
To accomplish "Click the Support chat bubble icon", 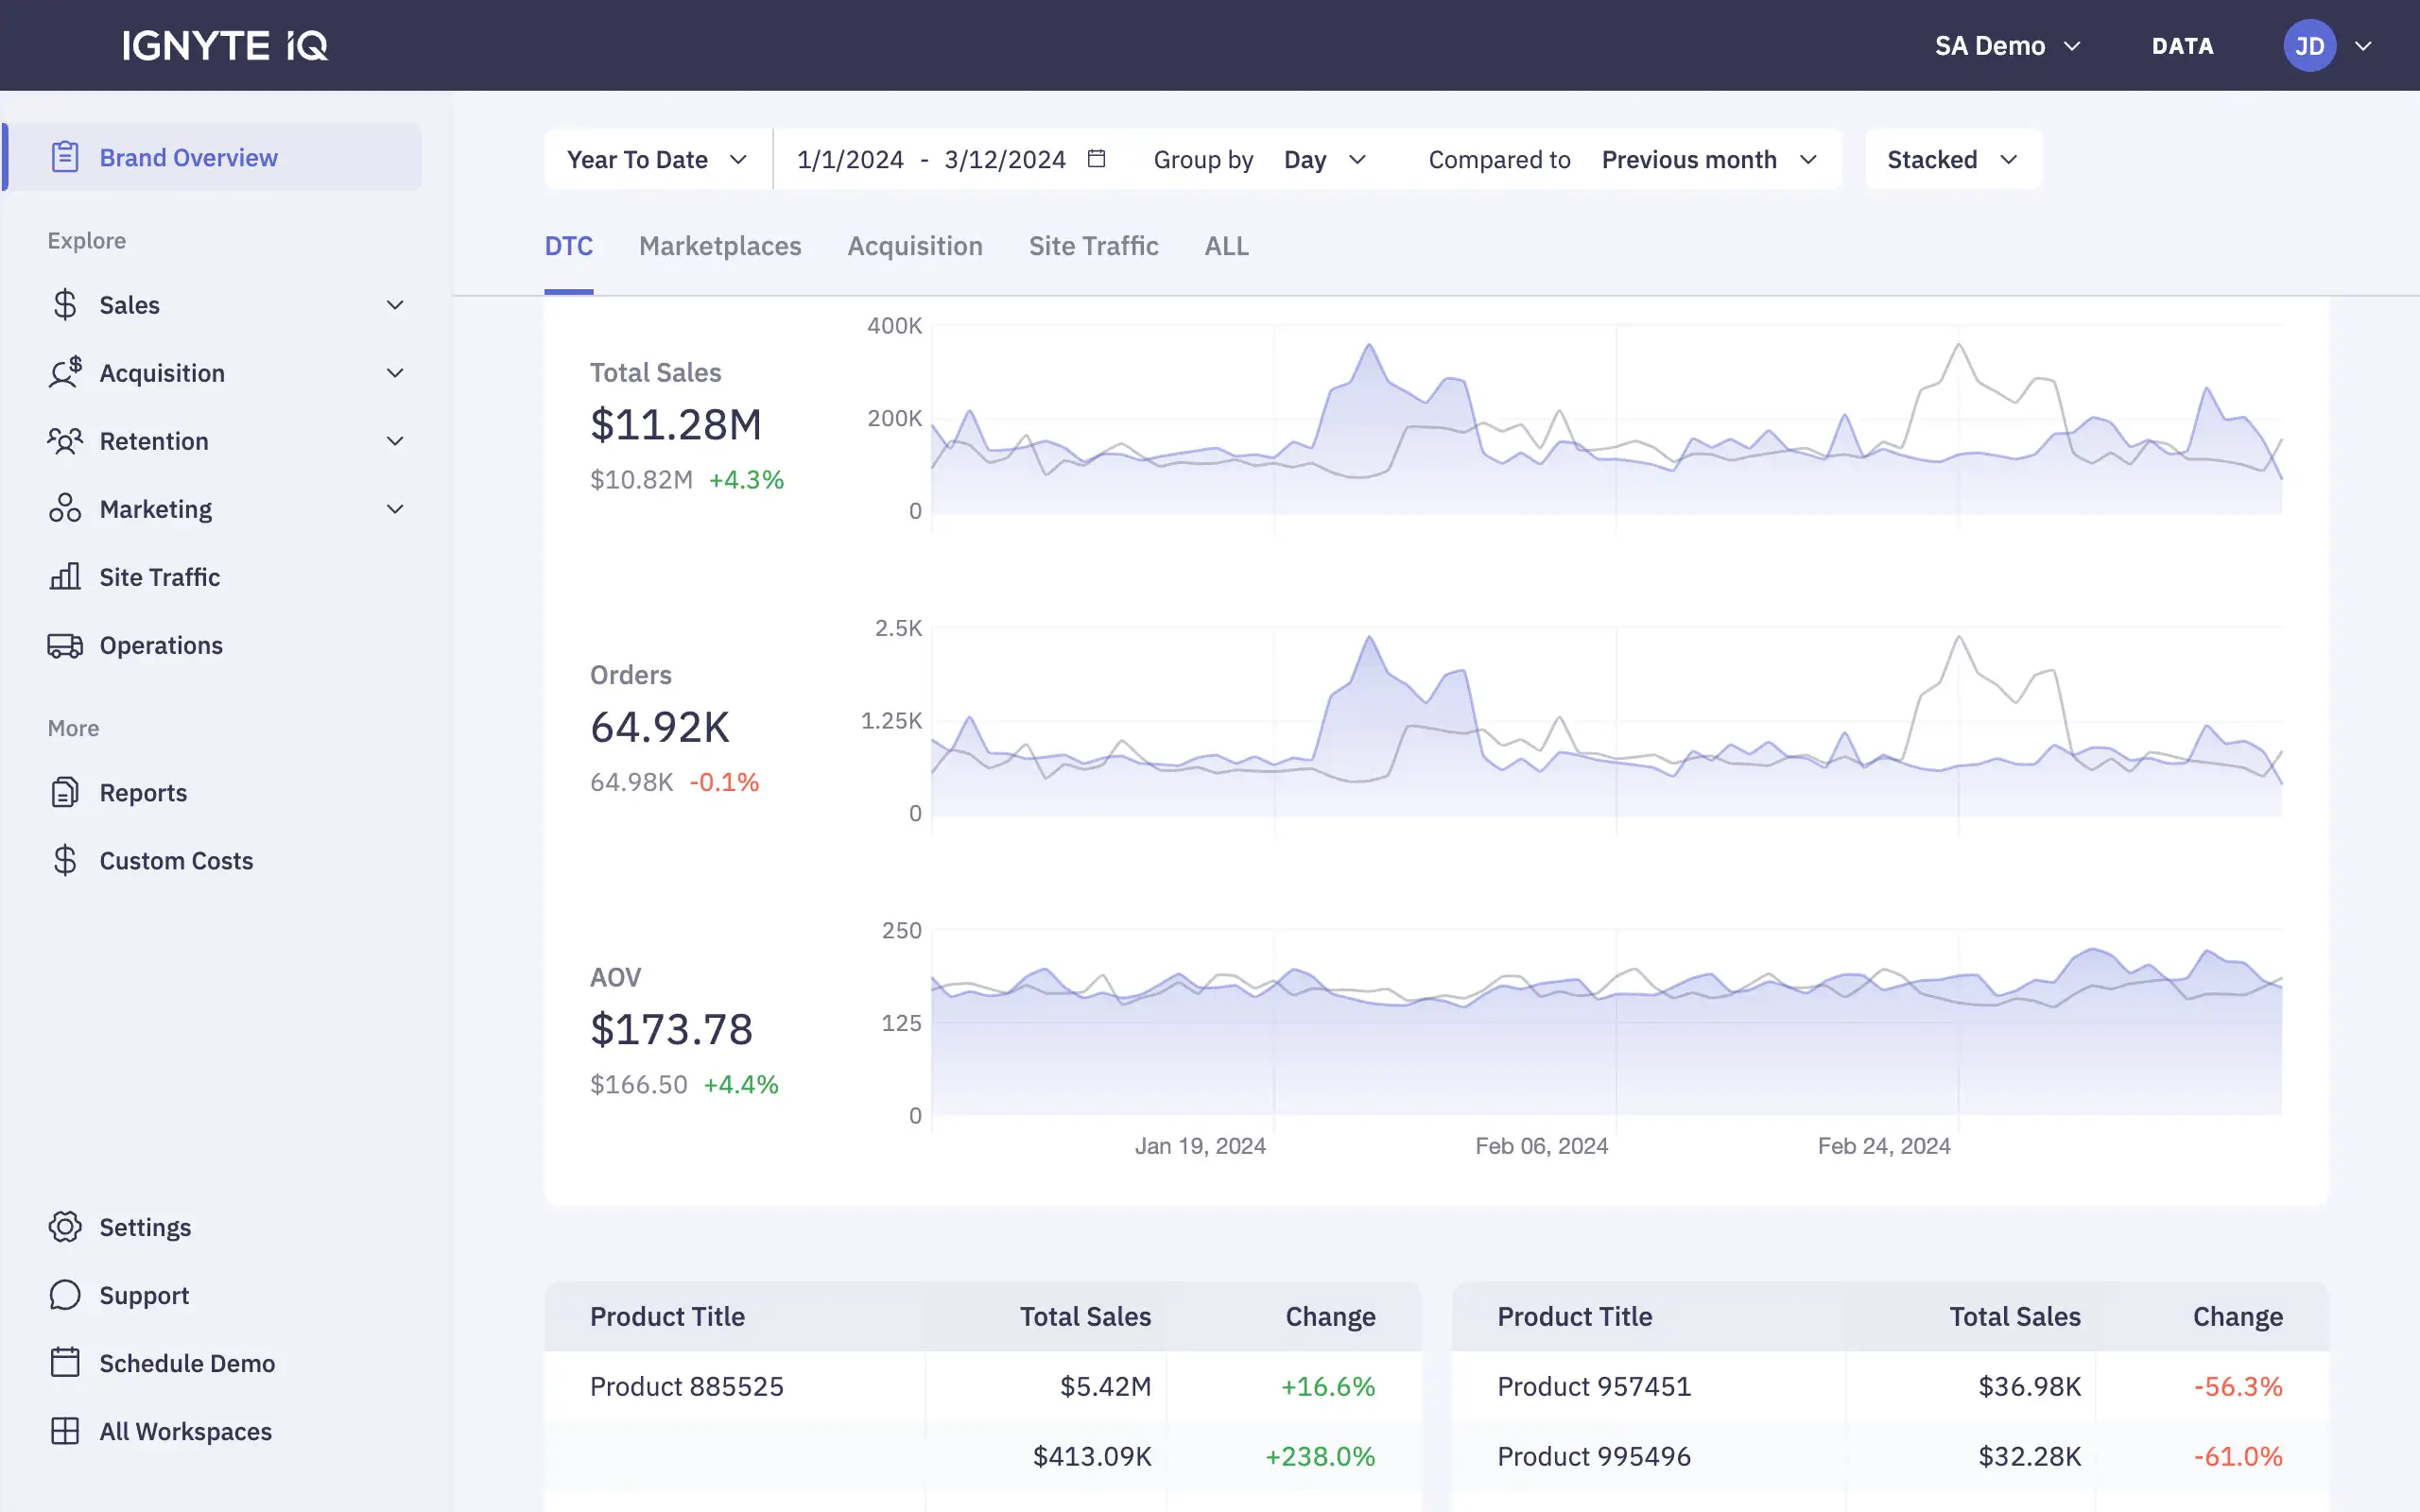I will [65, 1295].
